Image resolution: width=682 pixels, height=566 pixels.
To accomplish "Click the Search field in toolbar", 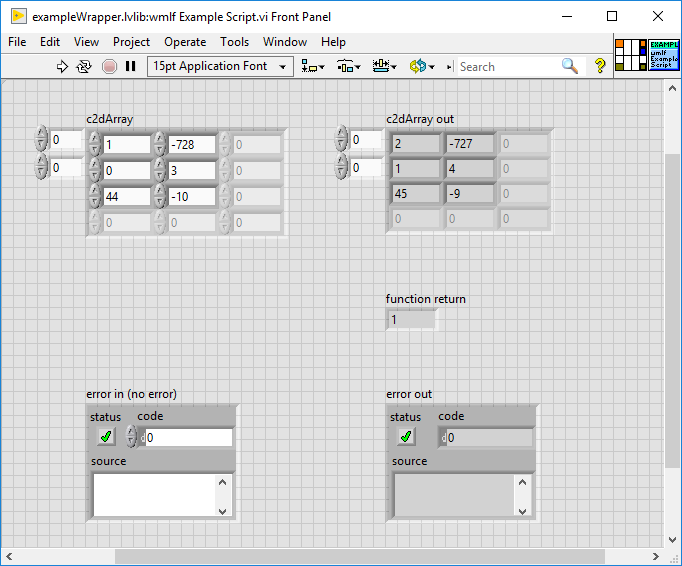I will [509, 67].
